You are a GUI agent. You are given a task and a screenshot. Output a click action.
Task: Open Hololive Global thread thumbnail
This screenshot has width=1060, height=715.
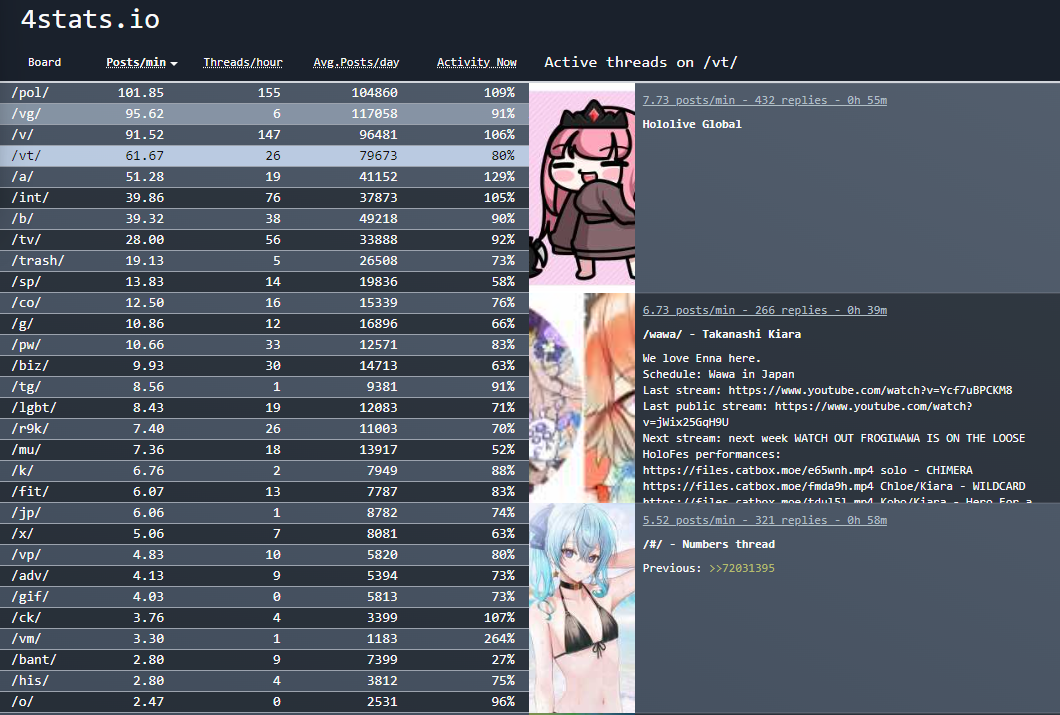(582, 188)
